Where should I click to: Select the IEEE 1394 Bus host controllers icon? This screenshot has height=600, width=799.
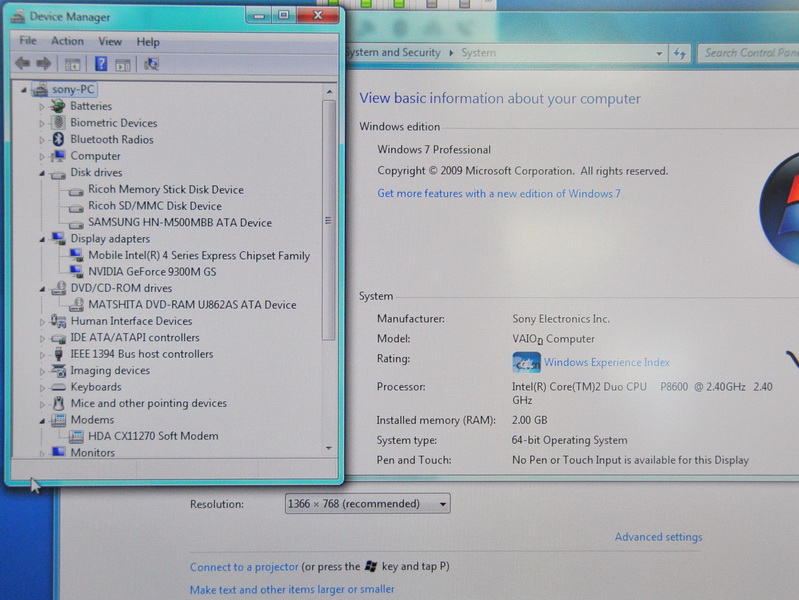[x=59, y=354]
